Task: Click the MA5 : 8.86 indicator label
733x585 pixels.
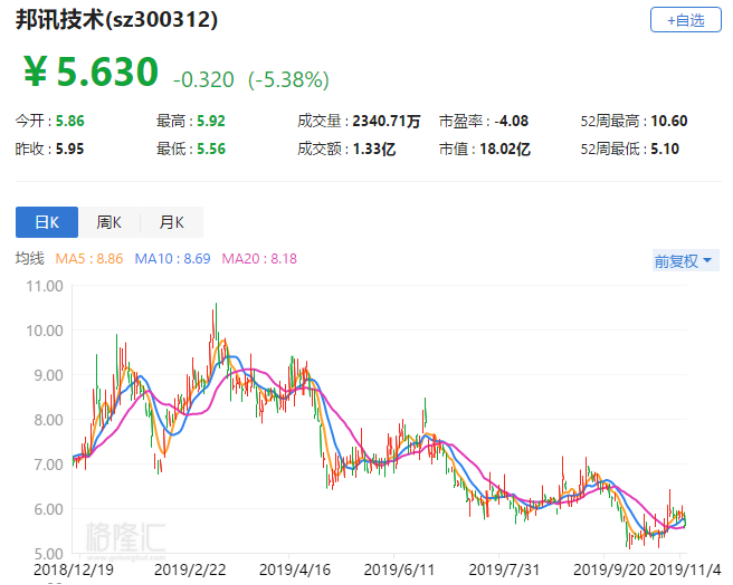Action: (x=89, y=259)
